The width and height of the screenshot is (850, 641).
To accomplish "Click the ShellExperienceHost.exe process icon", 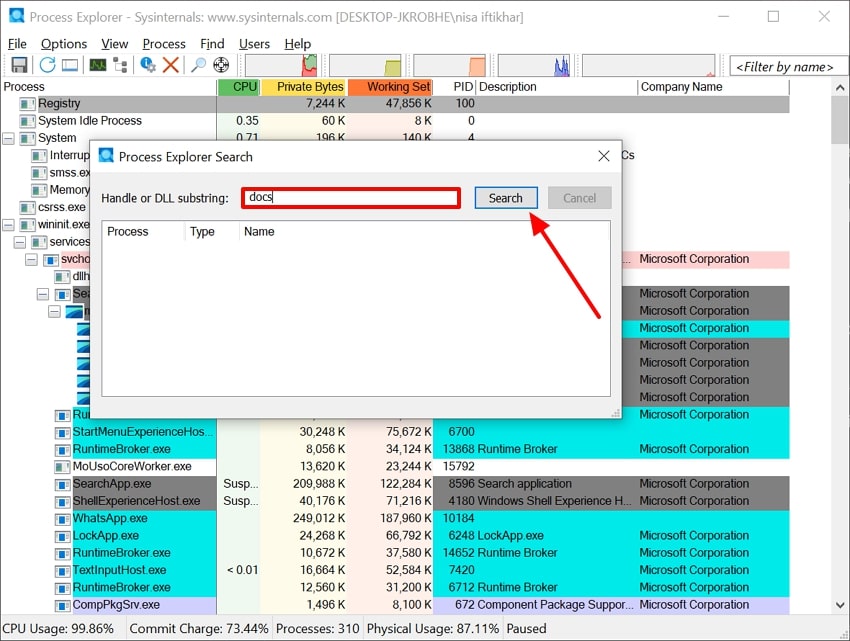I will pyautogui.click(x=62, y=502).
